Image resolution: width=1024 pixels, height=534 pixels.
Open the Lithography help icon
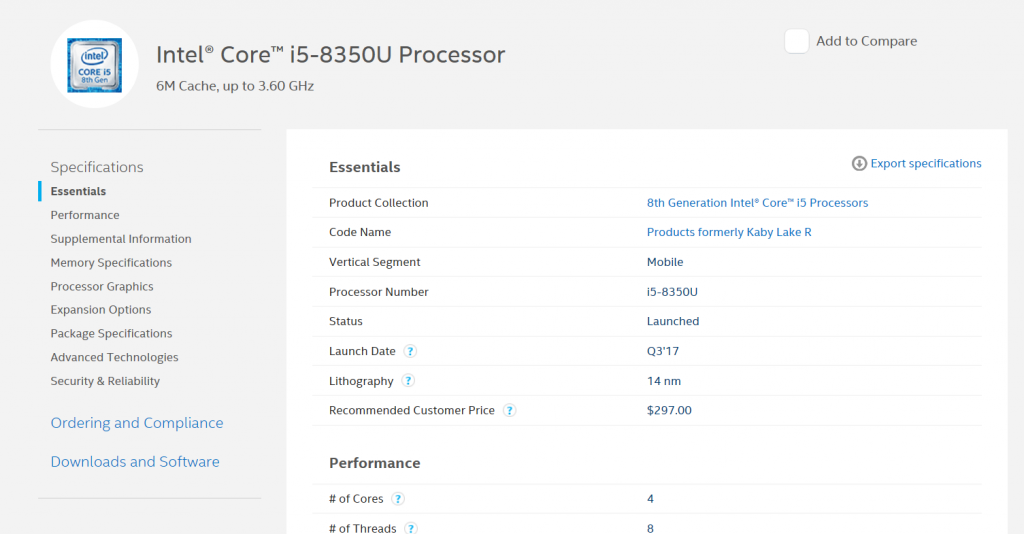pos(408,381)
